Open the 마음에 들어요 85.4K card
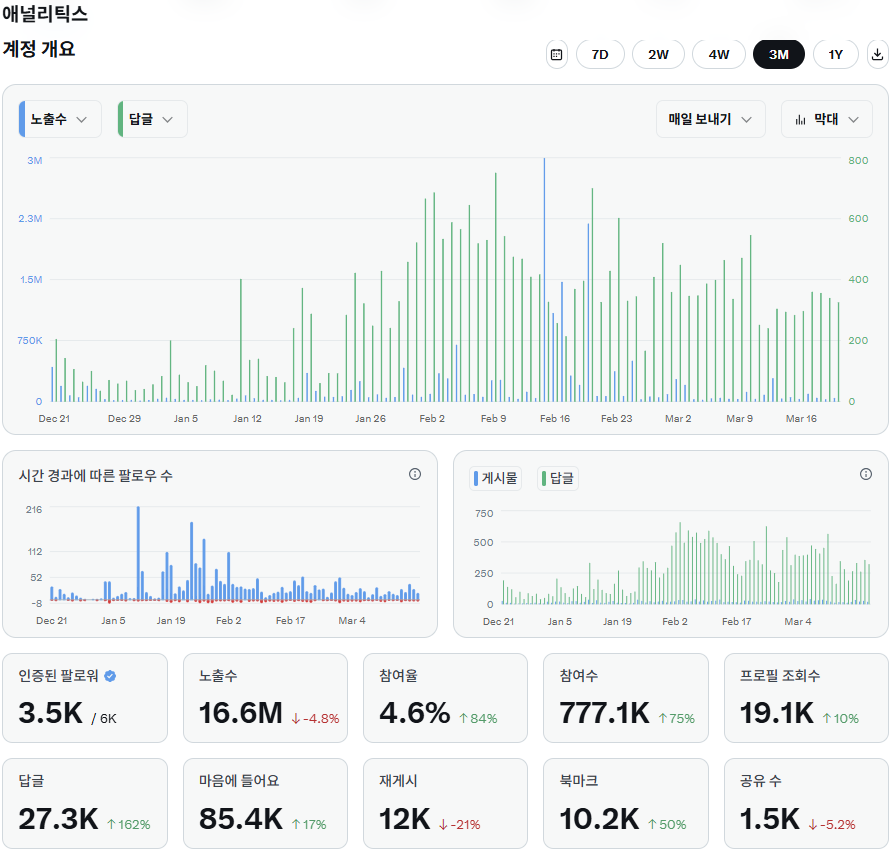Screen dimensions: 892x855 coord(265,803)
